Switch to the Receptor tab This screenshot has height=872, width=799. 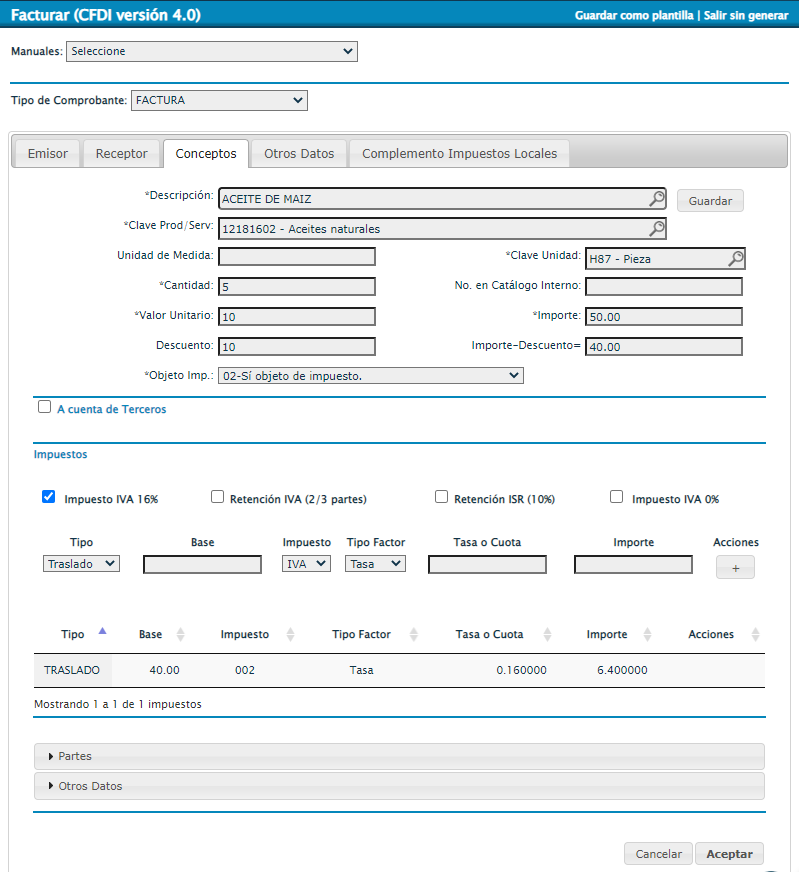(121, 153)
